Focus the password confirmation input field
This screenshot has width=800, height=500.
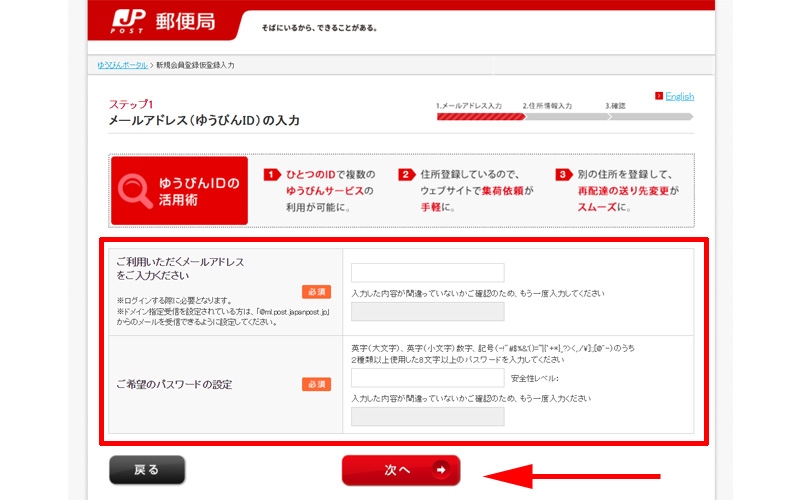pyautogui.click(x=428, y=416)
